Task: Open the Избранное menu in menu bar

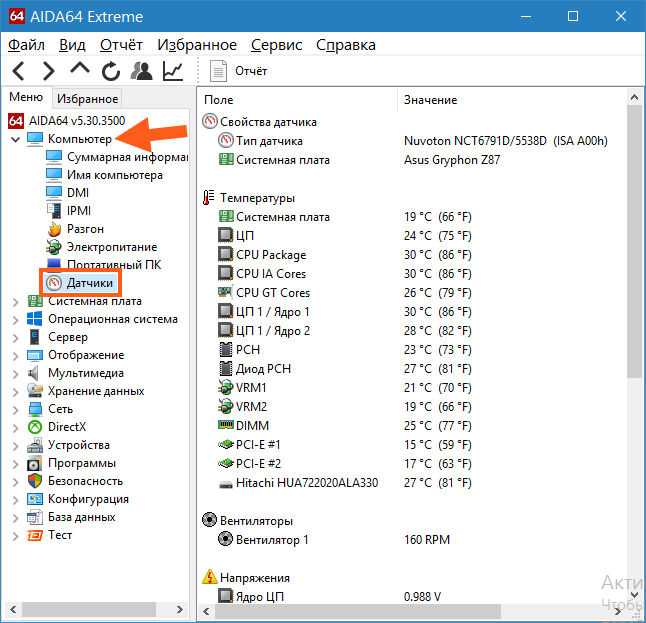Action: (x=197, y=44)
